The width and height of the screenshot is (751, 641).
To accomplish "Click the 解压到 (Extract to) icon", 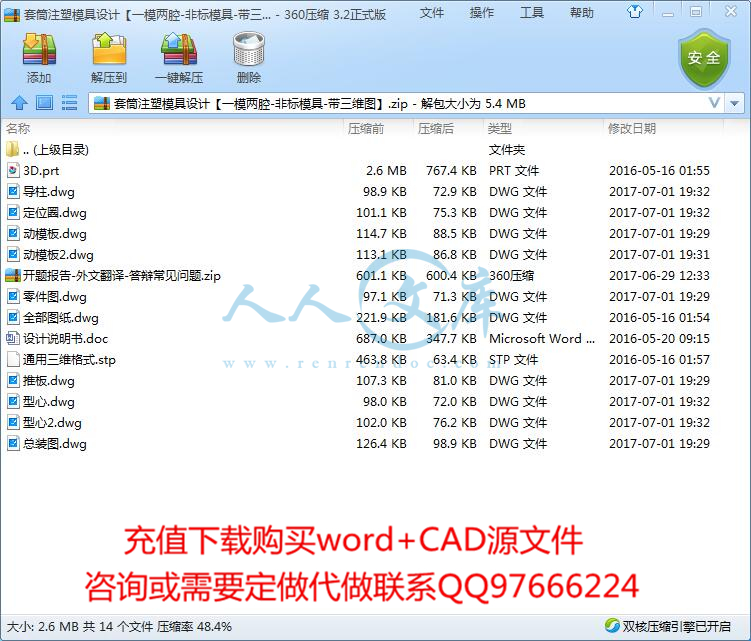I will [109, 49].
